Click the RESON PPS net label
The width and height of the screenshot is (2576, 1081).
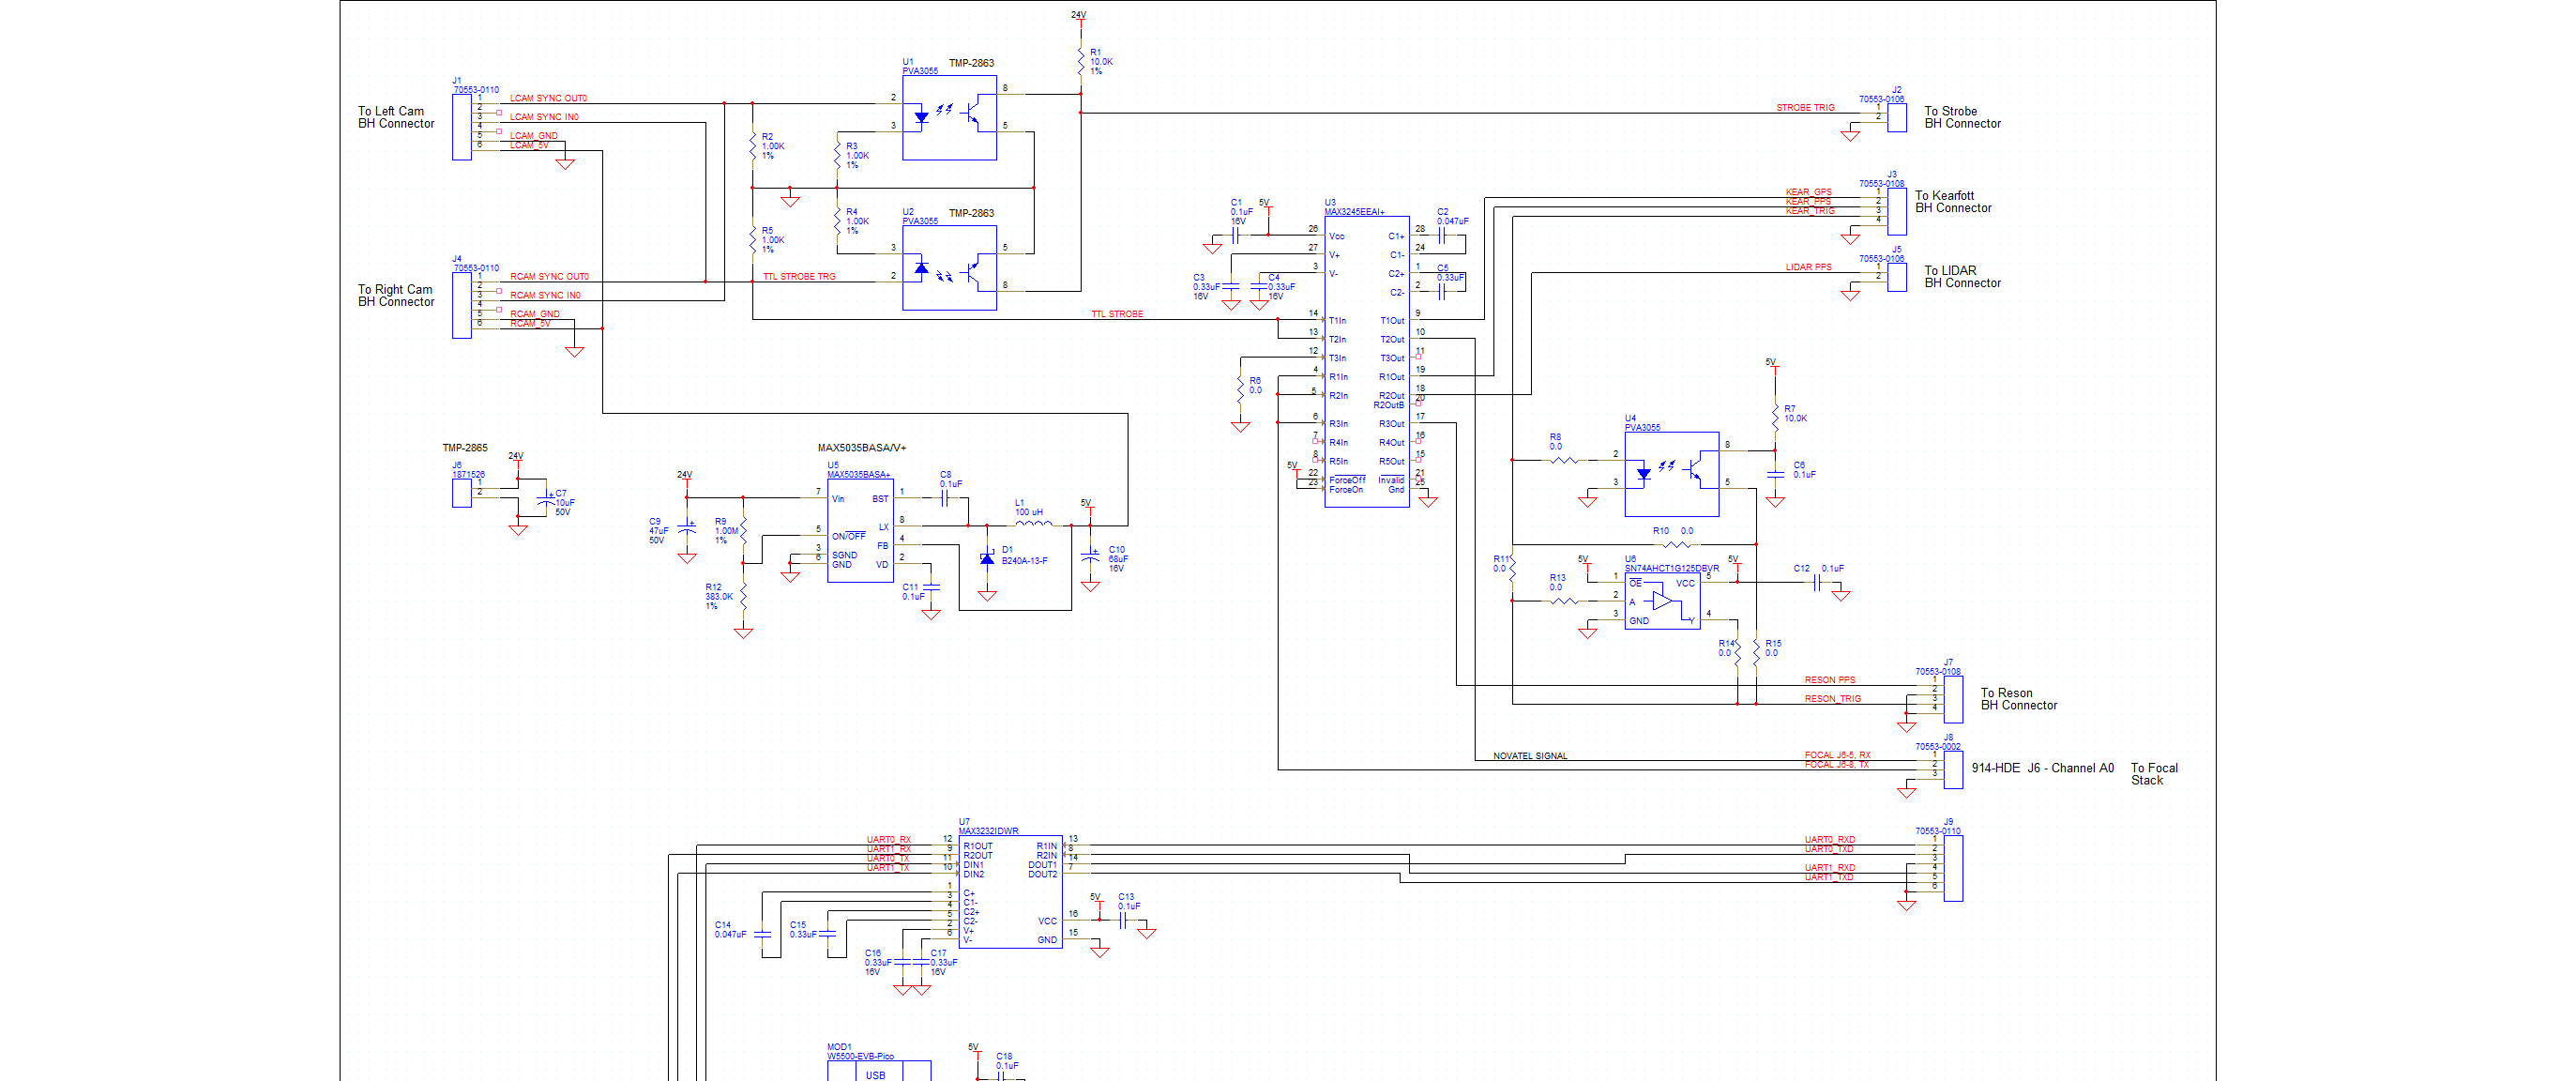(x=1829, y=680)
